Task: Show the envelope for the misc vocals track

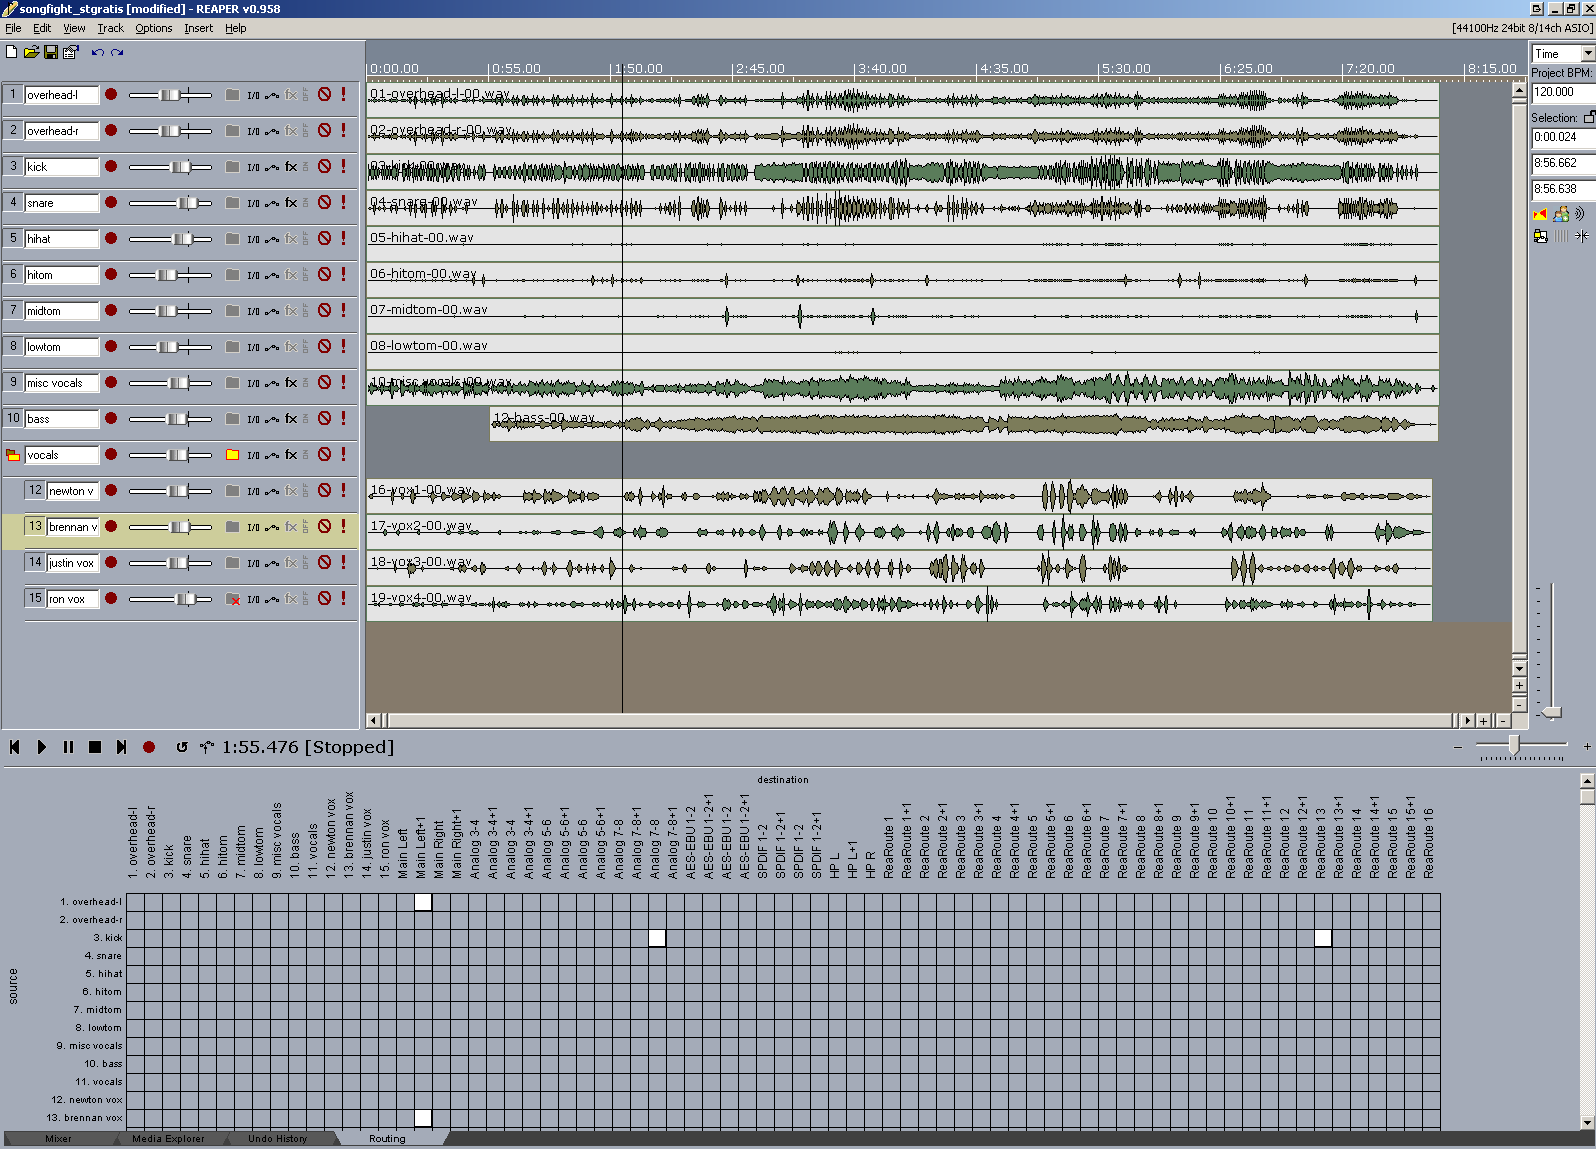Action: click(272, 383)
